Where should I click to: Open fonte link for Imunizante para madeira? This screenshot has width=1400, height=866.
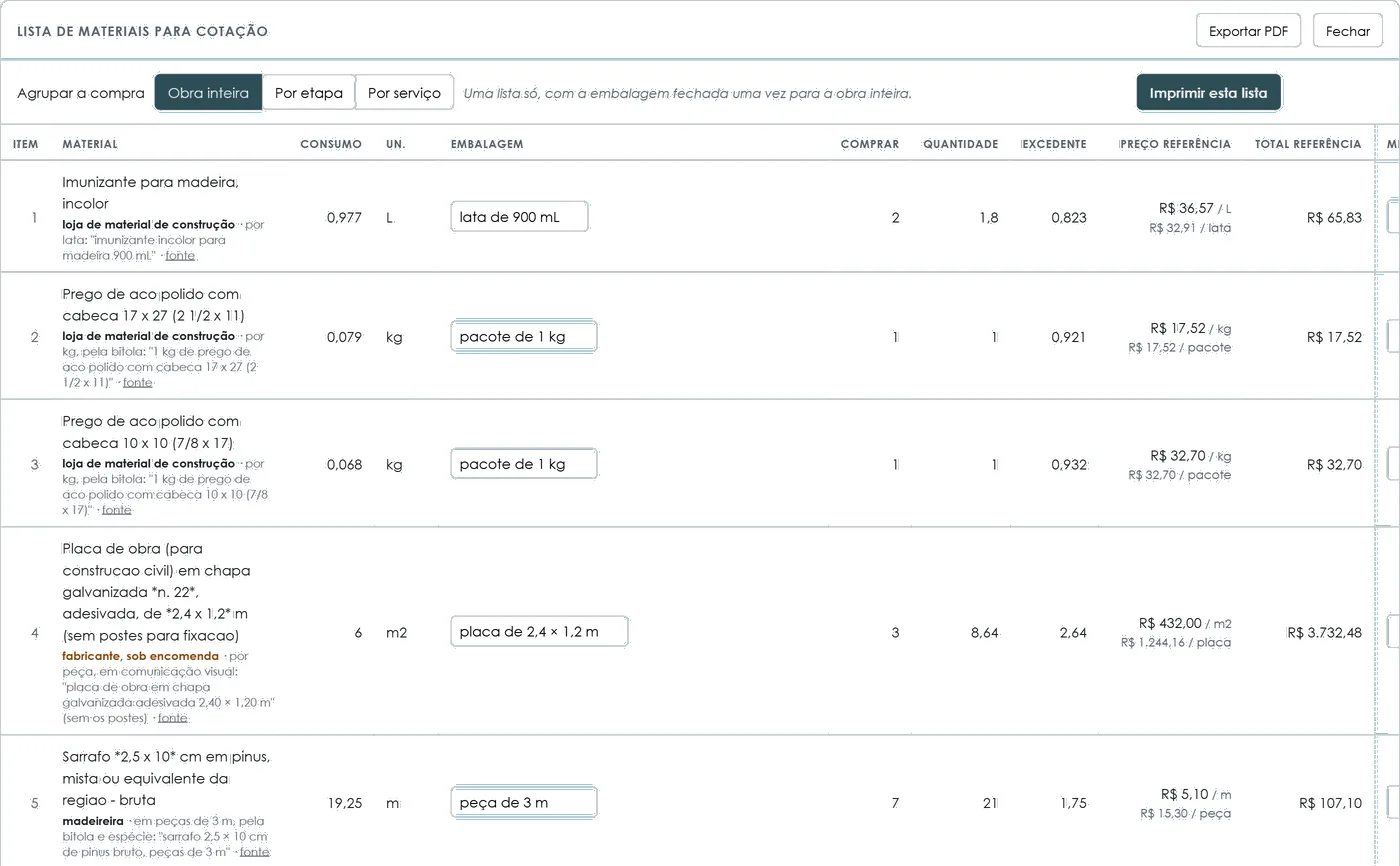[180, 256]
